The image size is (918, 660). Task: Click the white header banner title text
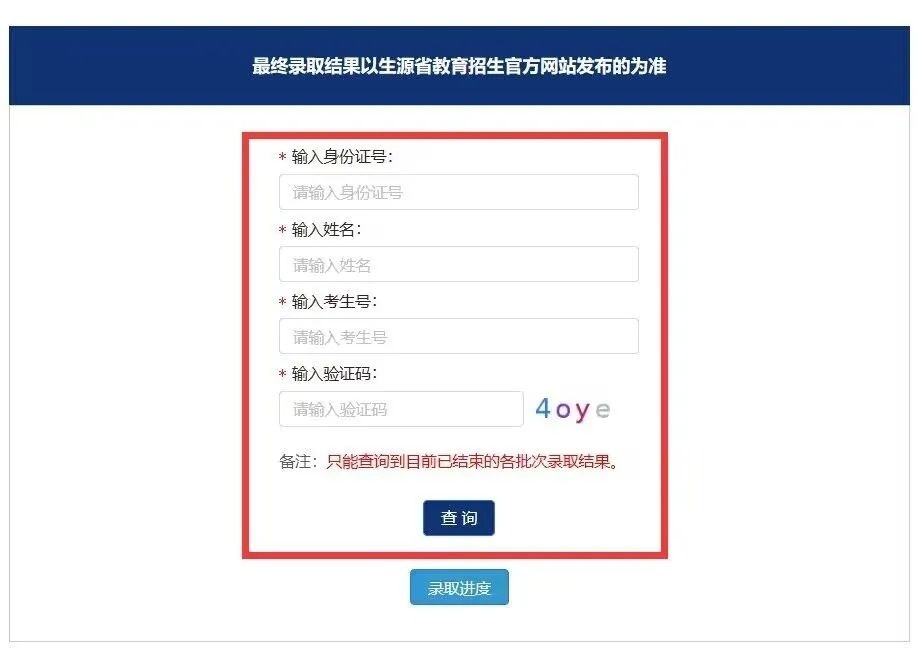click(x=459, y=66)
